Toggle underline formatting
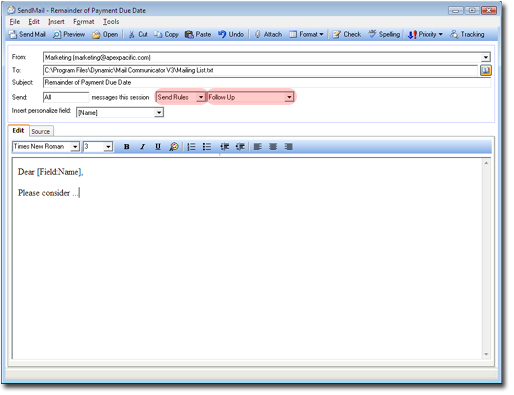The image size is (514, 395). [158, 147]
